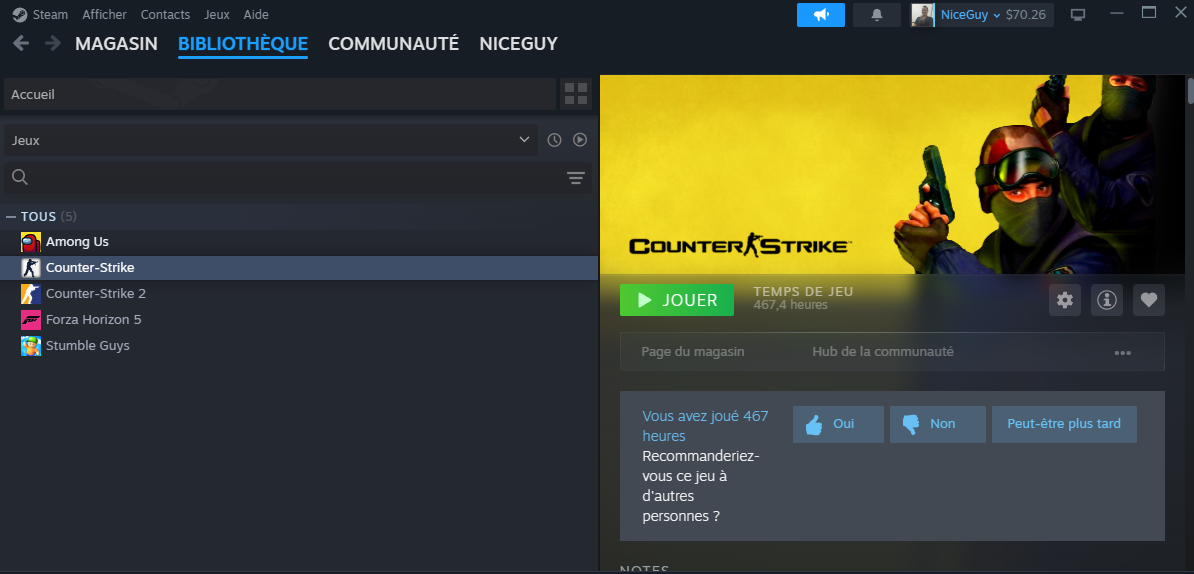Viewport: 1194px width, 574px height.
Task: Open advanced filter options icon
Action: pos(576,178)
